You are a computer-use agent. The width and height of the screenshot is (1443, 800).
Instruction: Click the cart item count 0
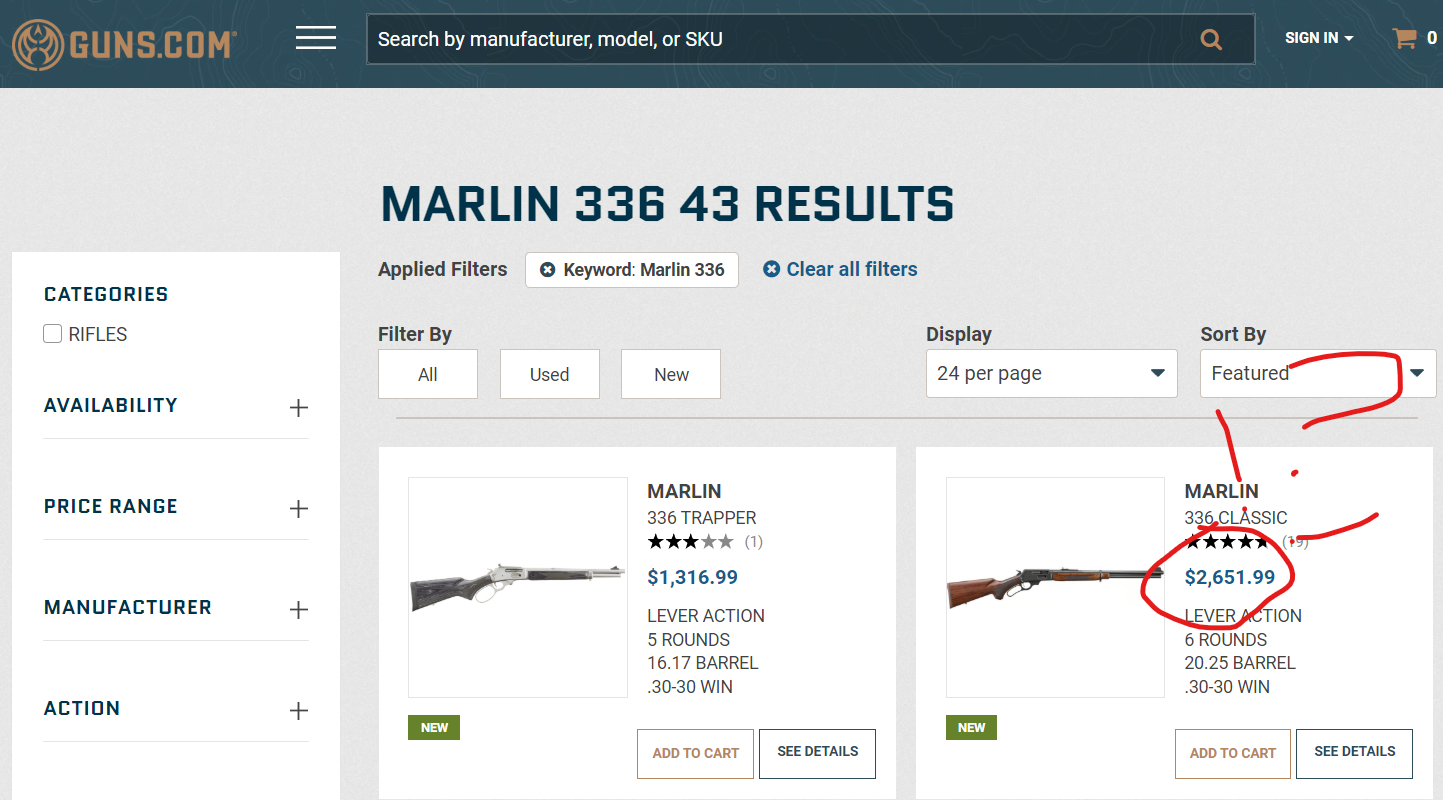[x=1432, y=38]
